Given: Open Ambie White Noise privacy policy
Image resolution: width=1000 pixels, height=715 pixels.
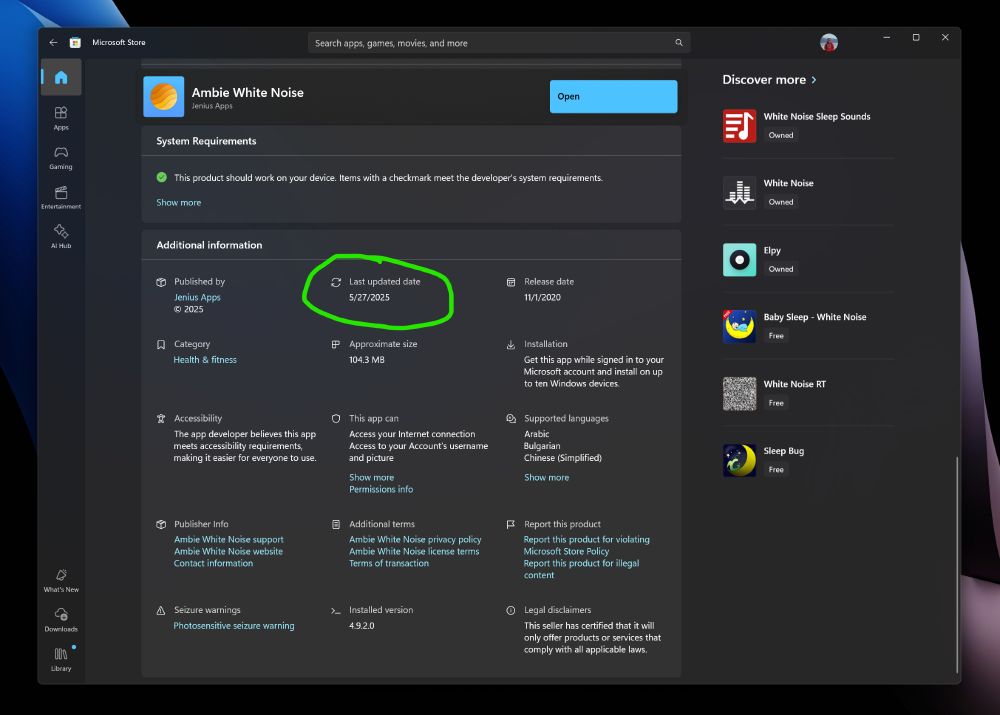Looking at the screenshot, I should tap(415, 540).
